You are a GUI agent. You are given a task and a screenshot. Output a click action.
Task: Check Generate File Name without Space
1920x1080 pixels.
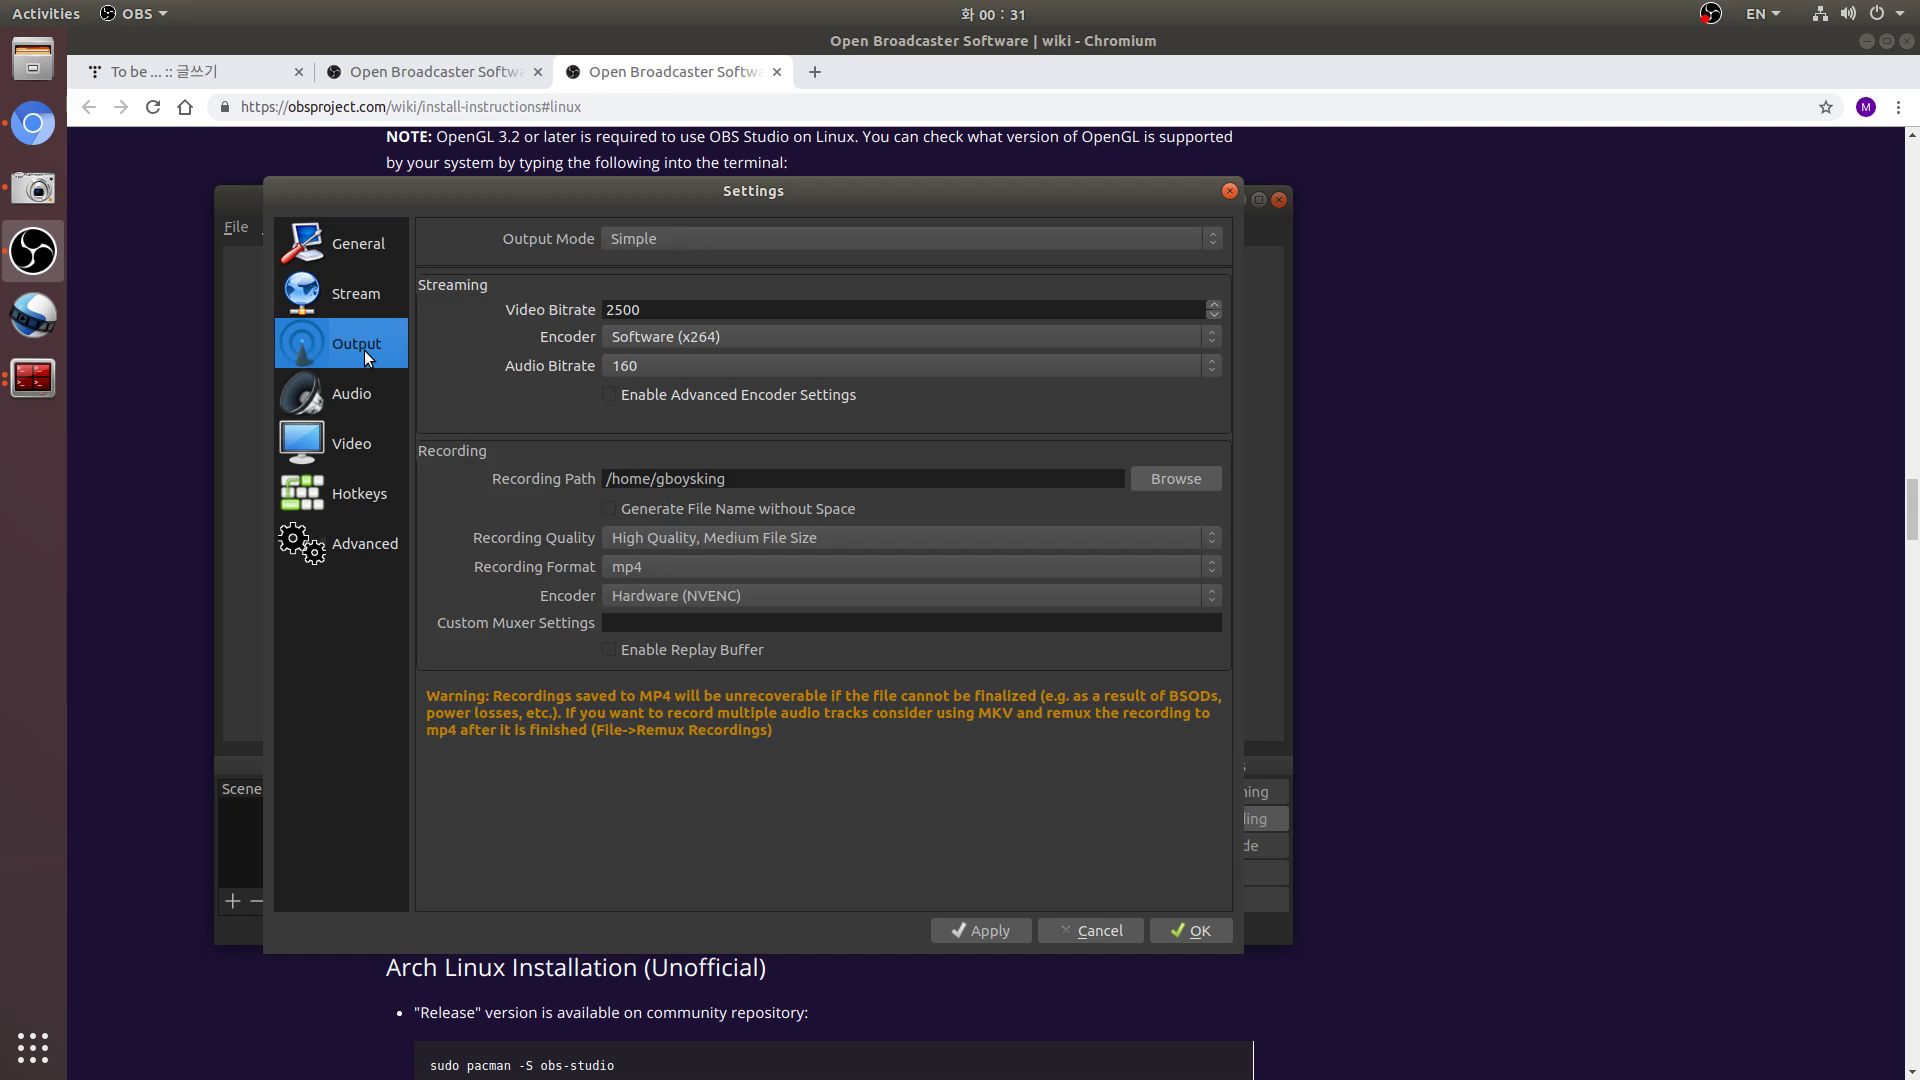609,509
